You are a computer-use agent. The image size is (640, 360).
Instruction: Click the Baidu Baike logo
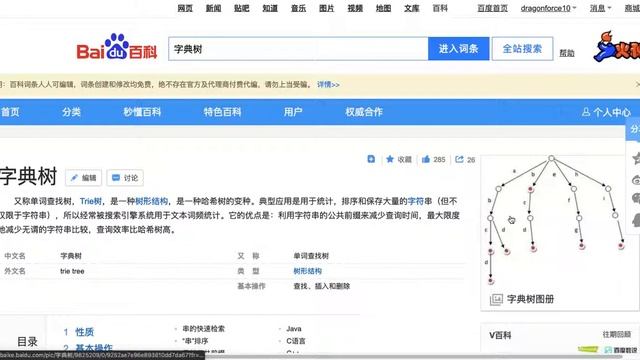click(117, 47)
